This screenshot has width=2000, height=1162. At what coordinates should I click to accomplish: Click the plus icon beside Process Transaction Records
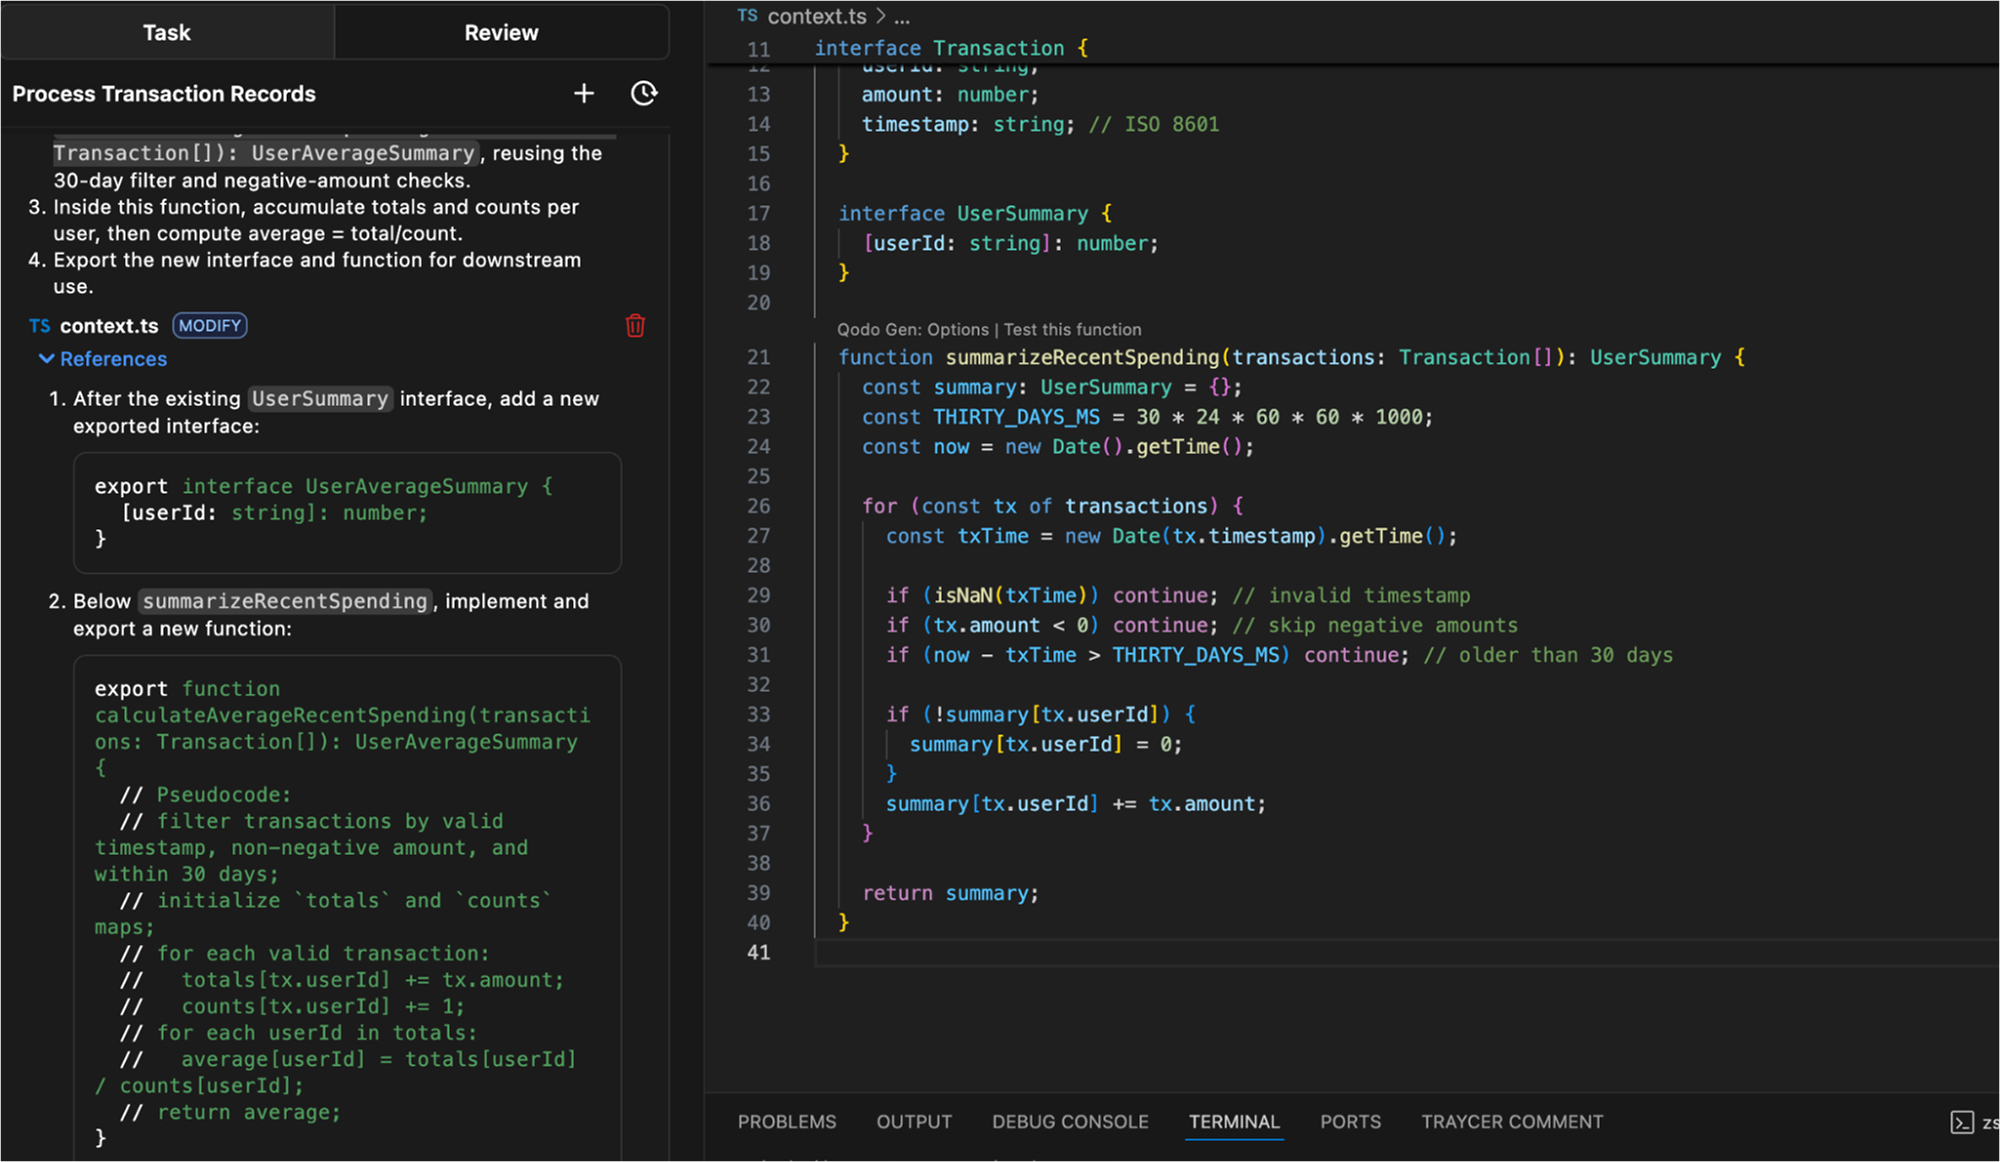[x=584, y=94]
